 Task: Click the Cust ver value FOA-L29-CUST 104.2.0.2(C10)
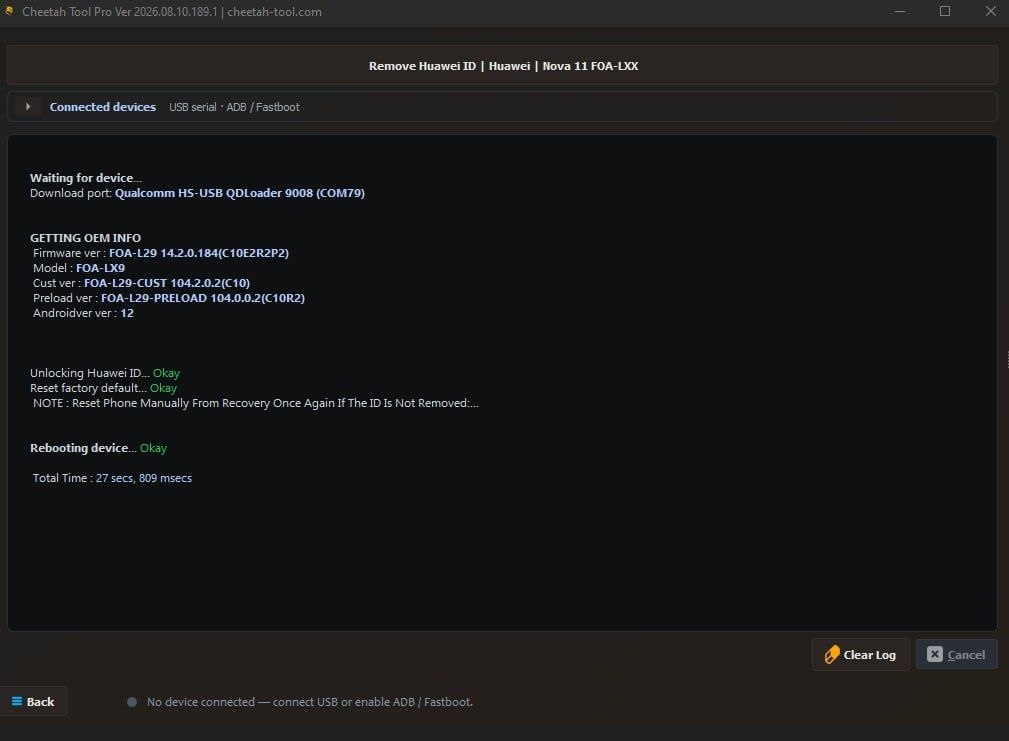pyautogui.click(x=167, y=283)
